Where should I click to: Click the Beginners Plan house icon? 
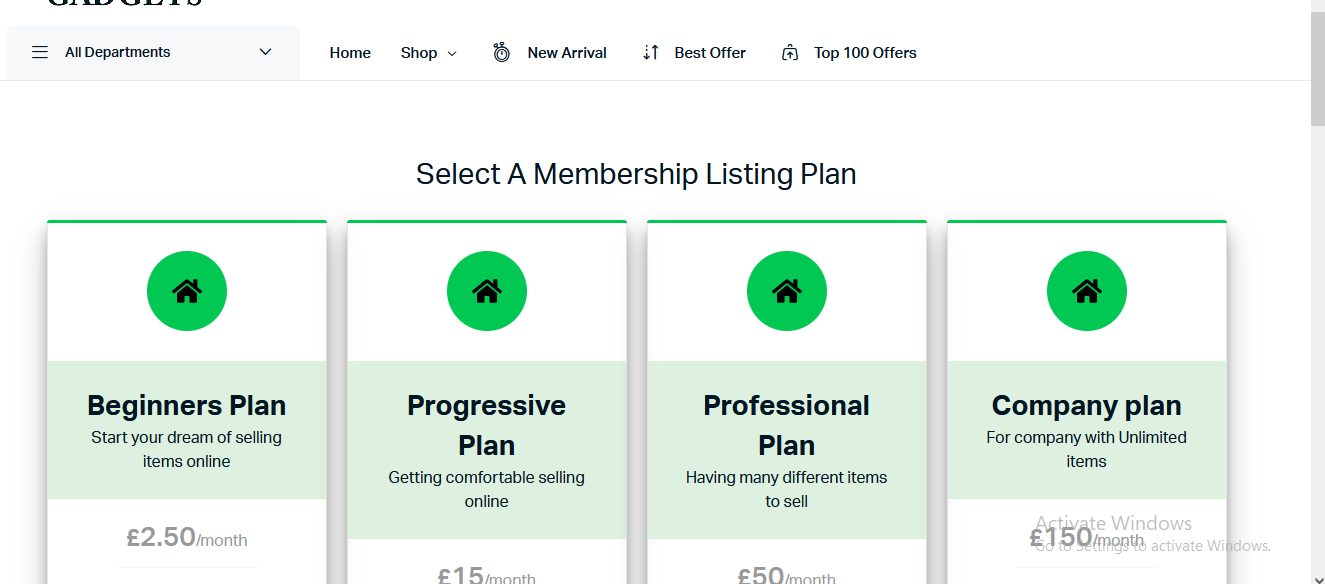pos(187,291)
